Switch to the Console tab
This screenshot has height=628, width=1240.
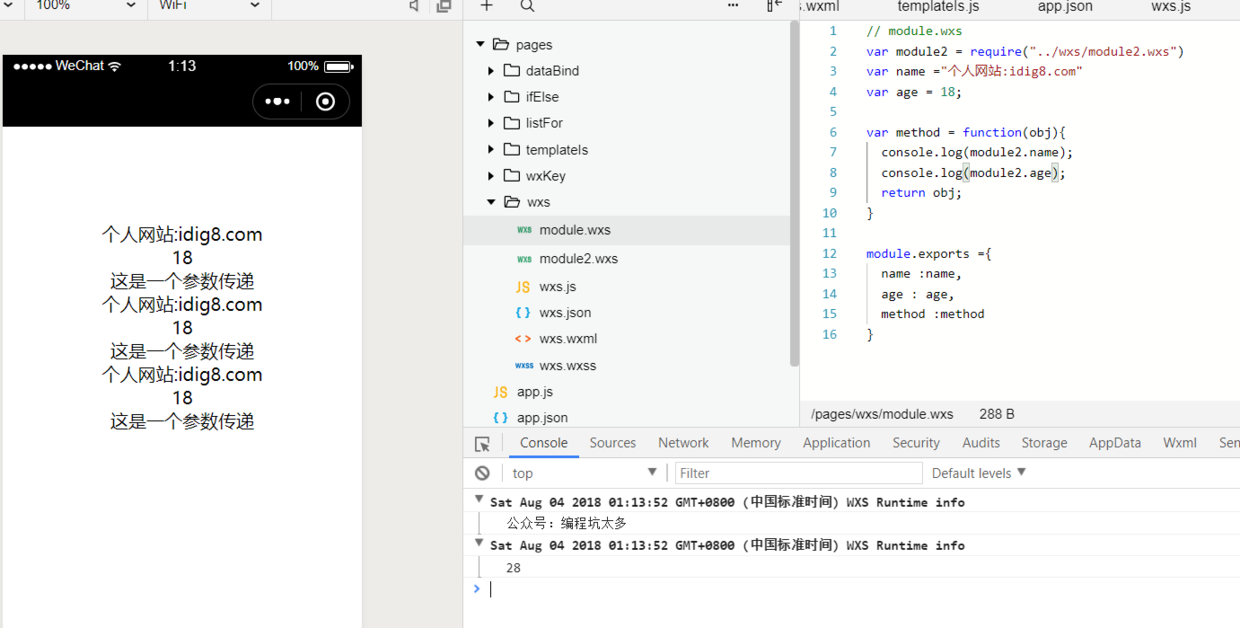pos(544,443)
